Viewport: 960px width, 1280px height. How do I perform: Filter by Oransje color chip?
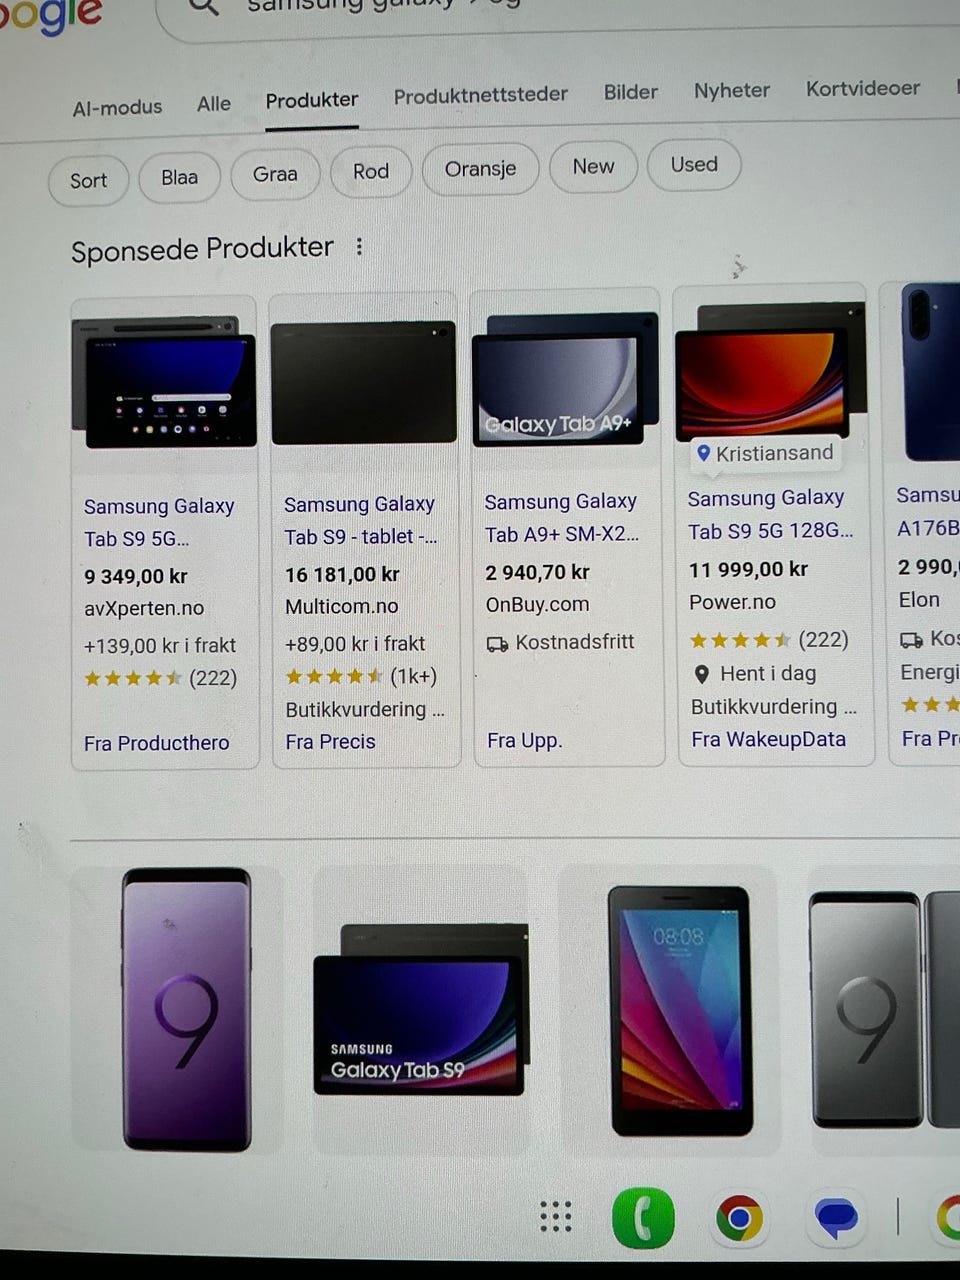click(x=480, y=168)
